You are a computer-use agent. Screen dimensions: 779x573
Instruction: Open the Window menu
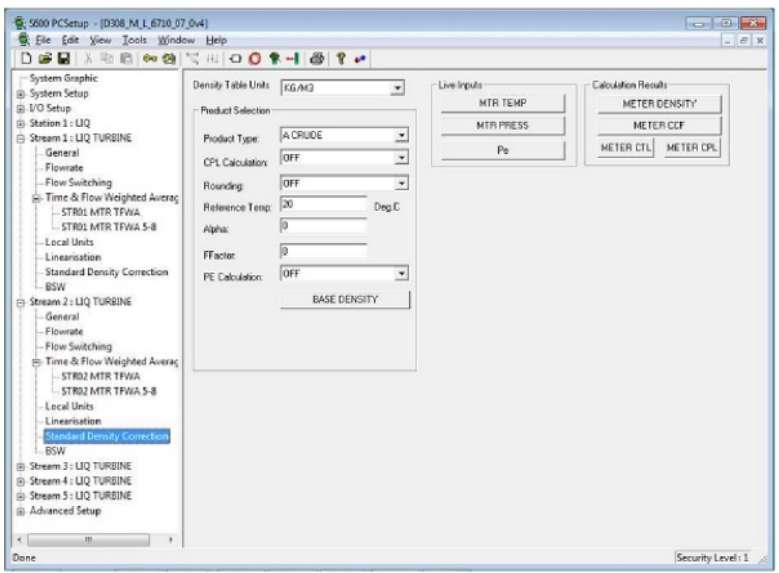click(x=176, y=40)
